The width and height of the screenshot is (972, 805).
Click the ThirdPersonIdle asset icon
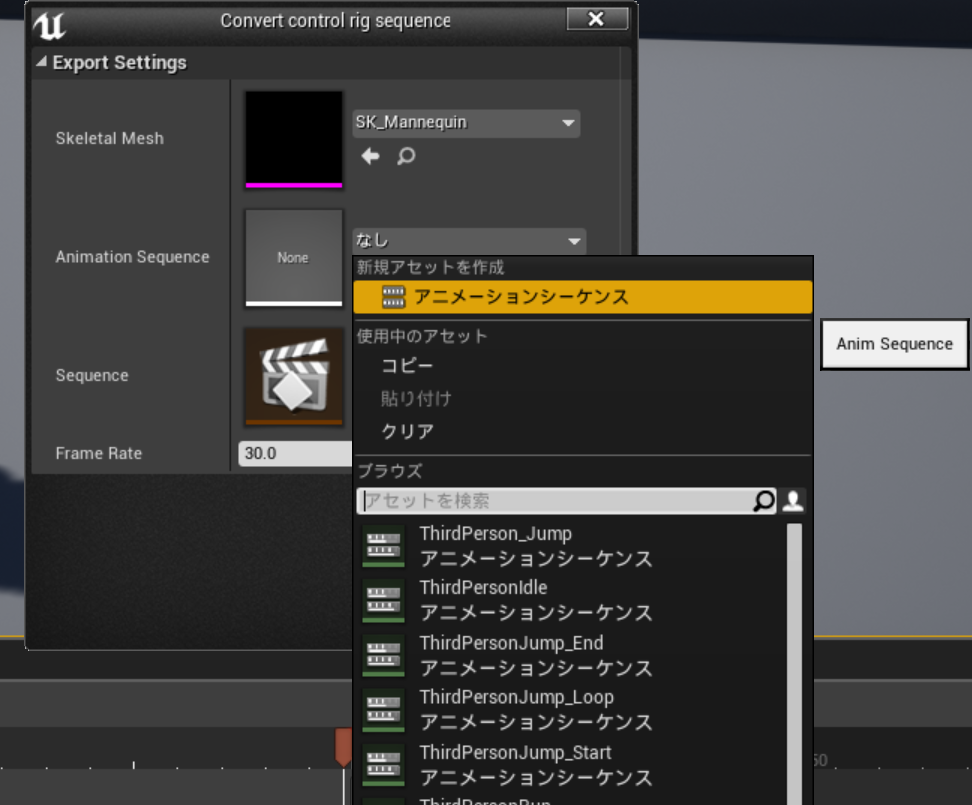(x=383, y=600)
